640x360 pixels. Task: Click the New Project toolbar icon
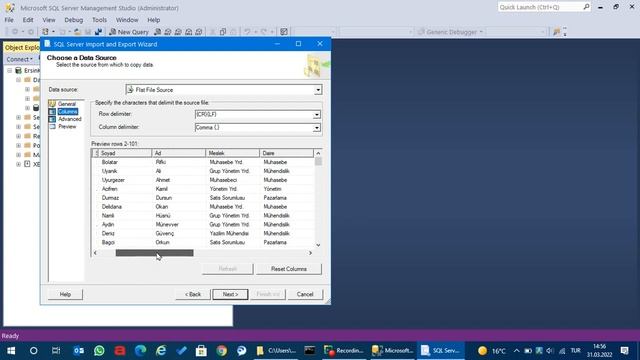click(x=46, y=32)
